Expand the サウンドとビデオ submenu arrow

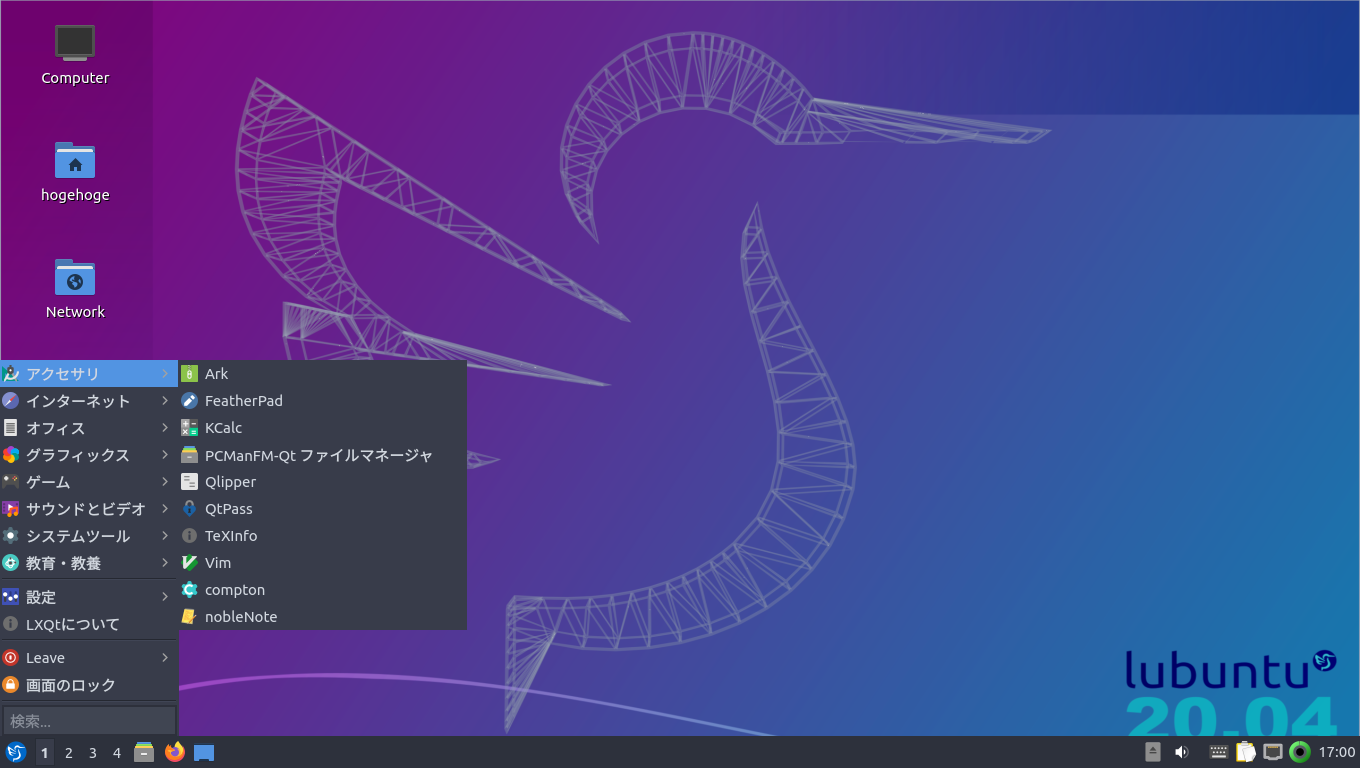point(165,509)
